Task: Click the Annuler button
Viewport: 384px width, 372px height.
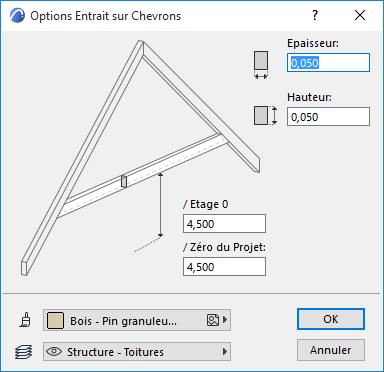Action: (x=331, y=350)
